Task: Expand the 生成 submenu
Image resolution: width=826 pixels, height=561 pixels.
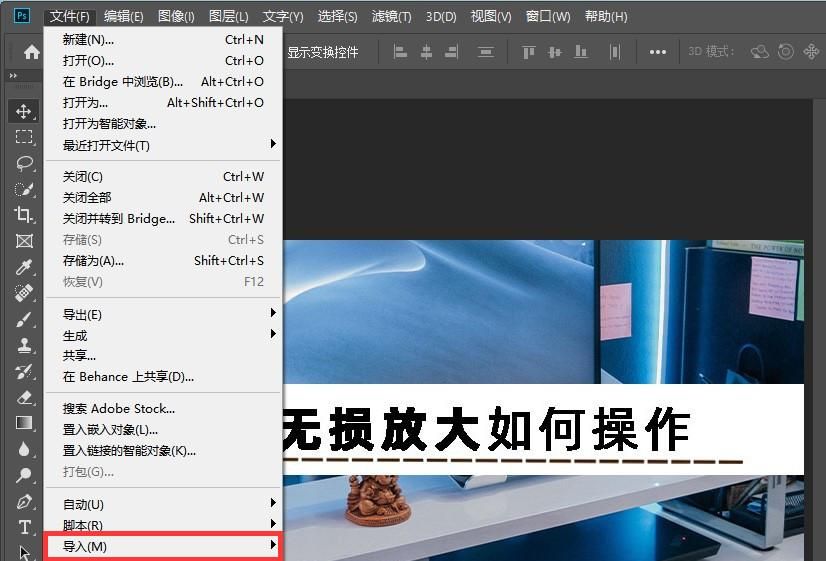Action: click(163, 335)
